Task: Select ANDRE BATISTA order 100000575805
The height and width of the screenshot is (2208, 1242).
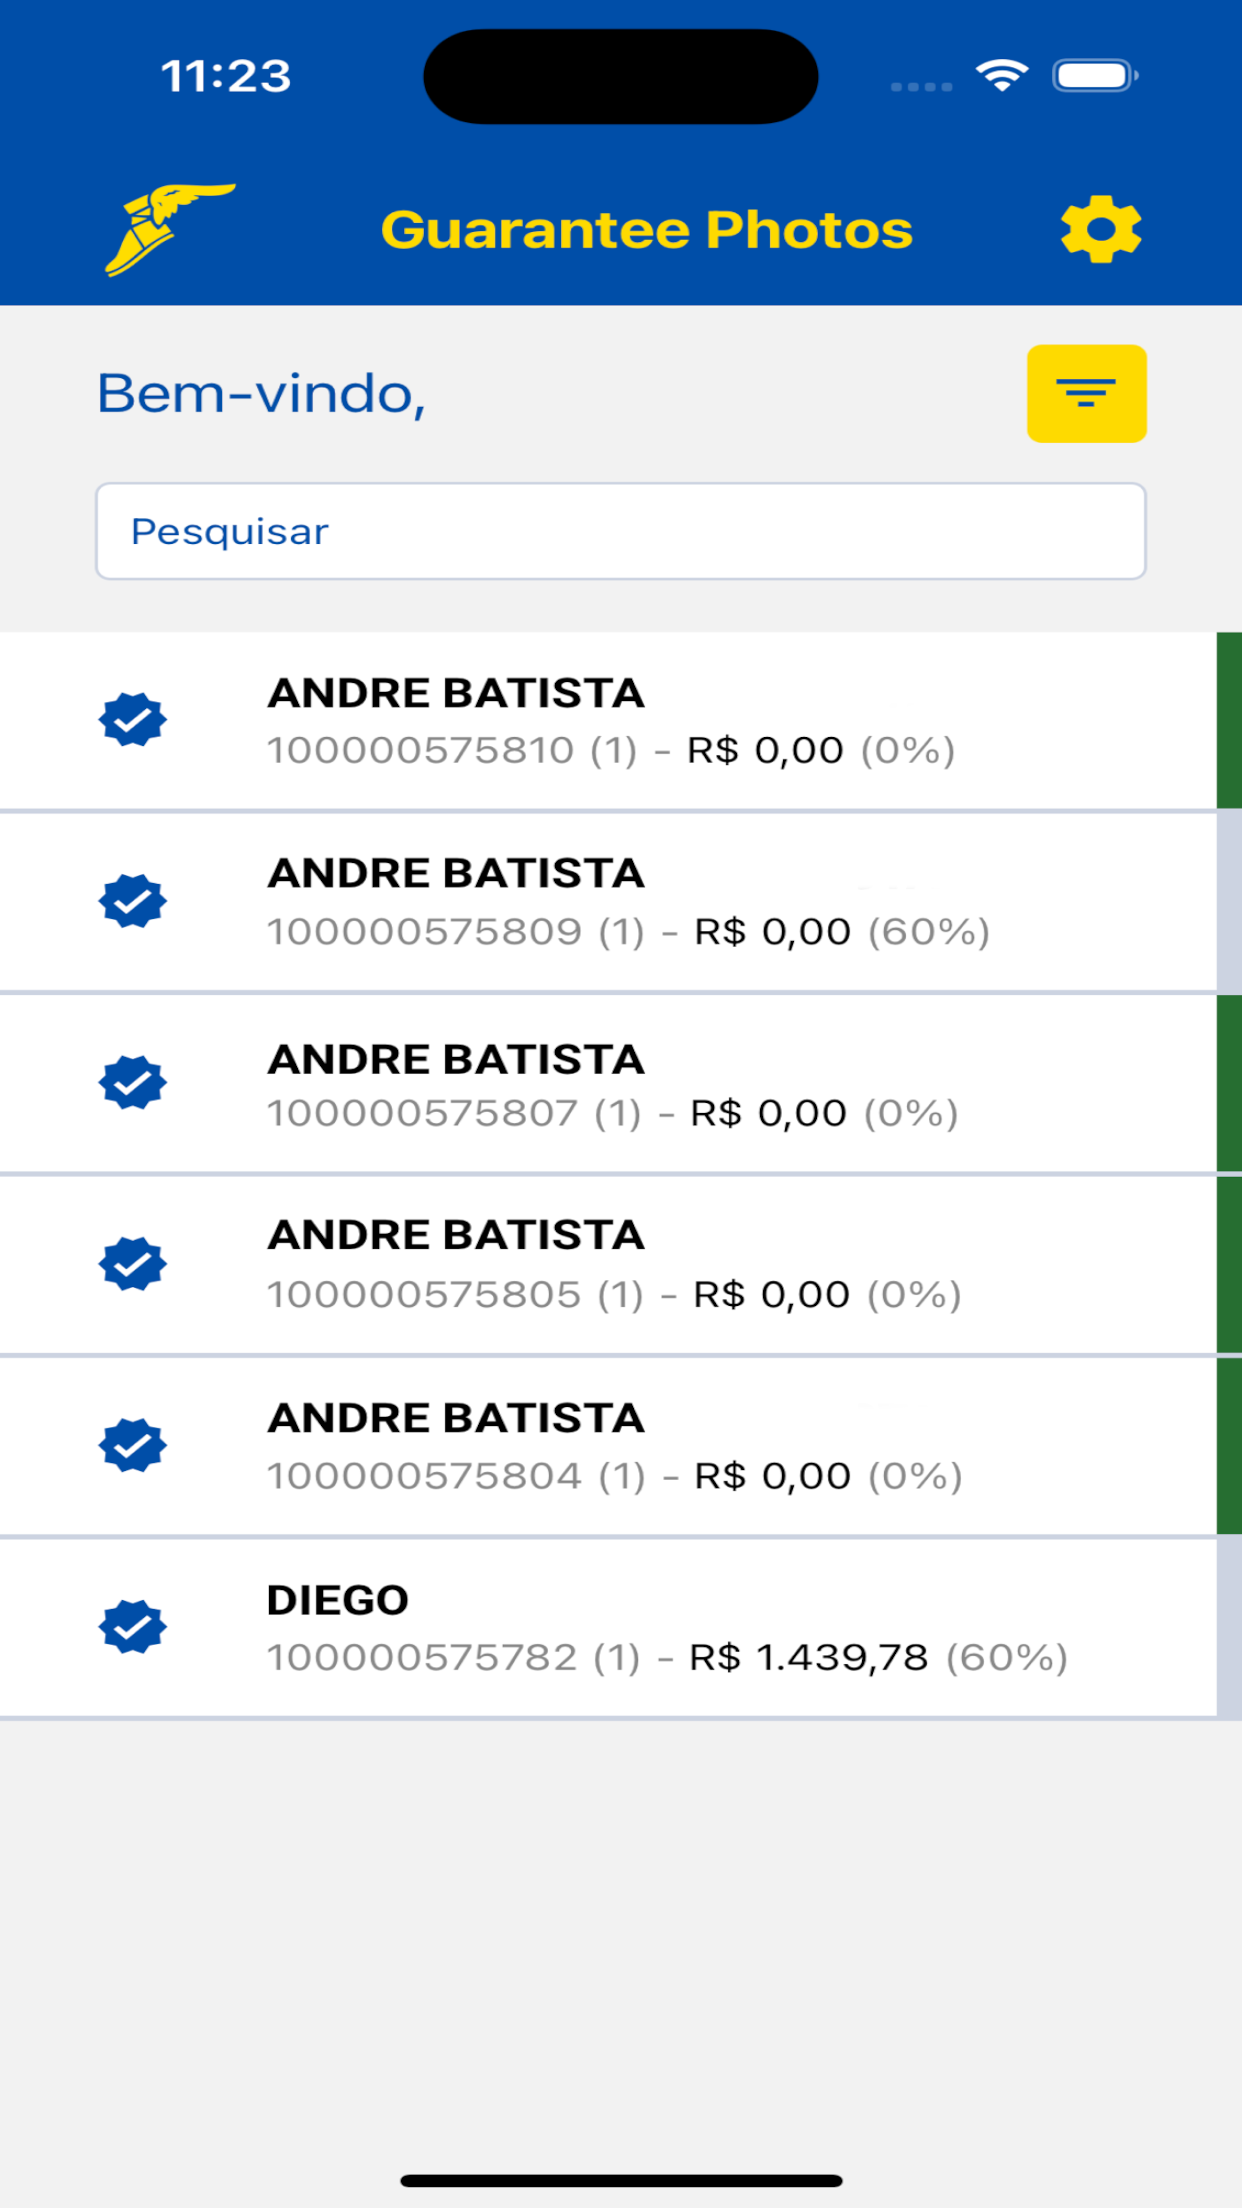Action: click(x=608, y=1265)
